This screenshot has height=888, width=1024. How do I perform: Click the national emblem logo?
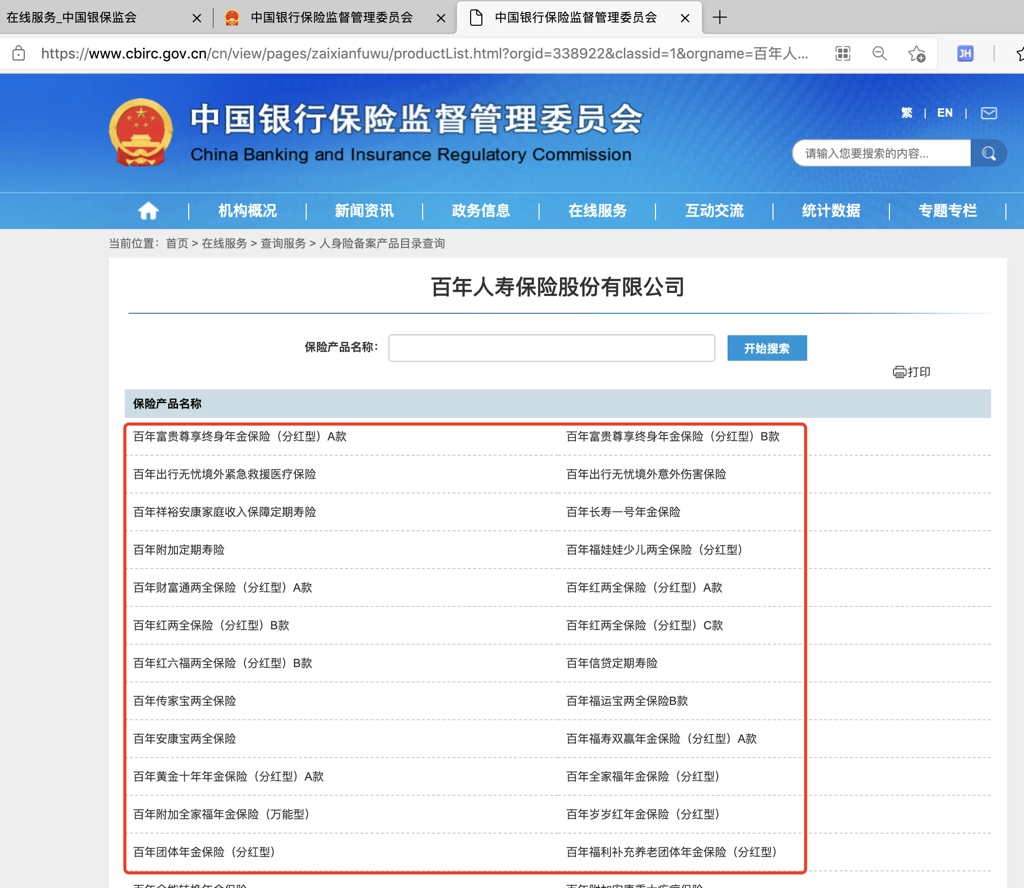click(x=140, y=133)
